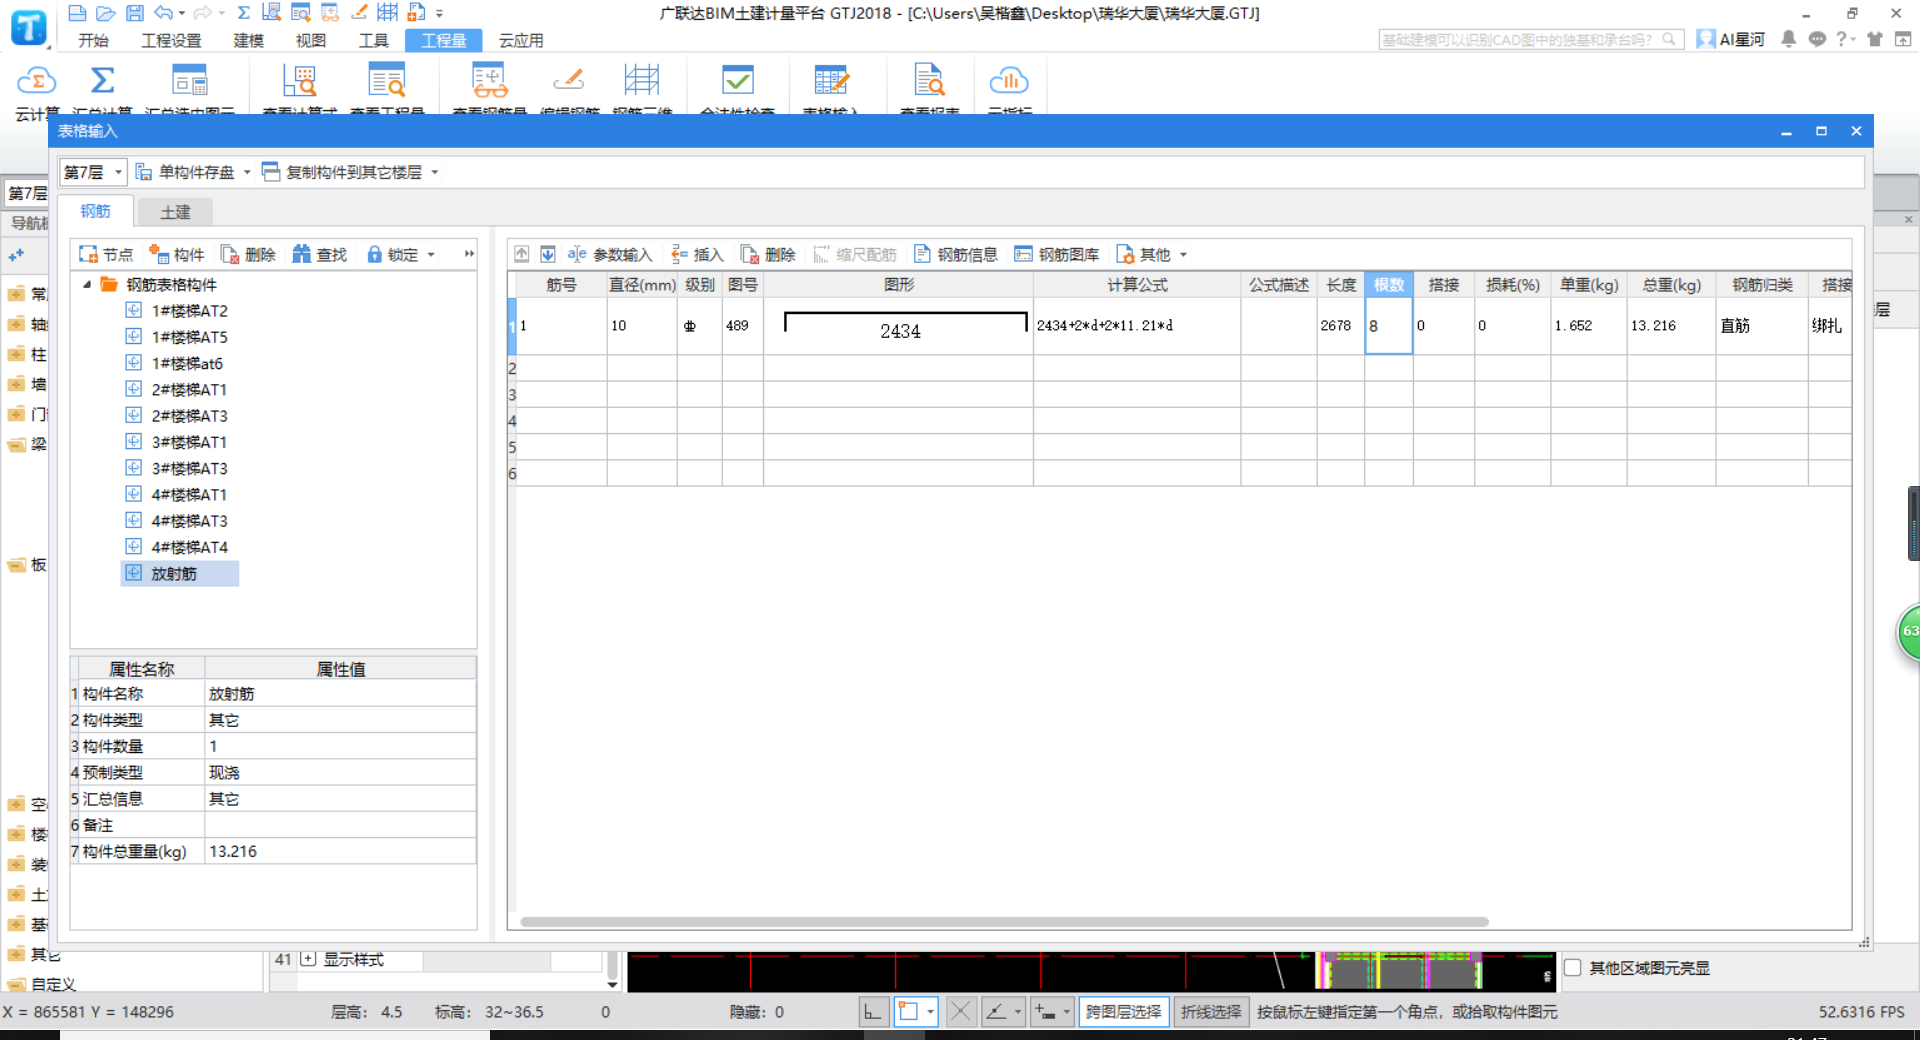Move rebar row down arrow icon
Image resolution: width=1920 pixels, height=1040 pixels.
[x=548, y=254]
